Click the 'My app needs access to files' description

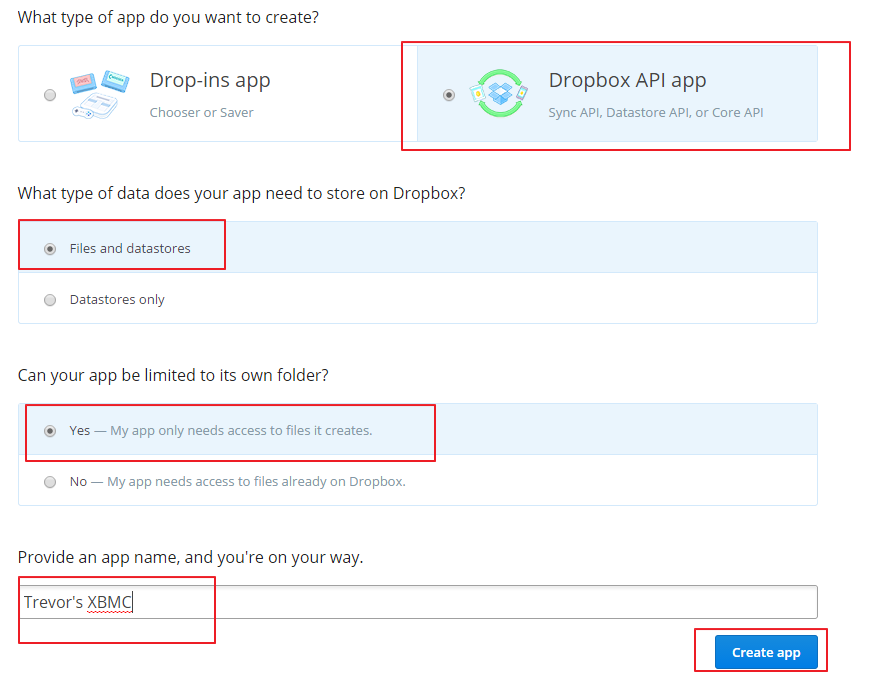257,482
